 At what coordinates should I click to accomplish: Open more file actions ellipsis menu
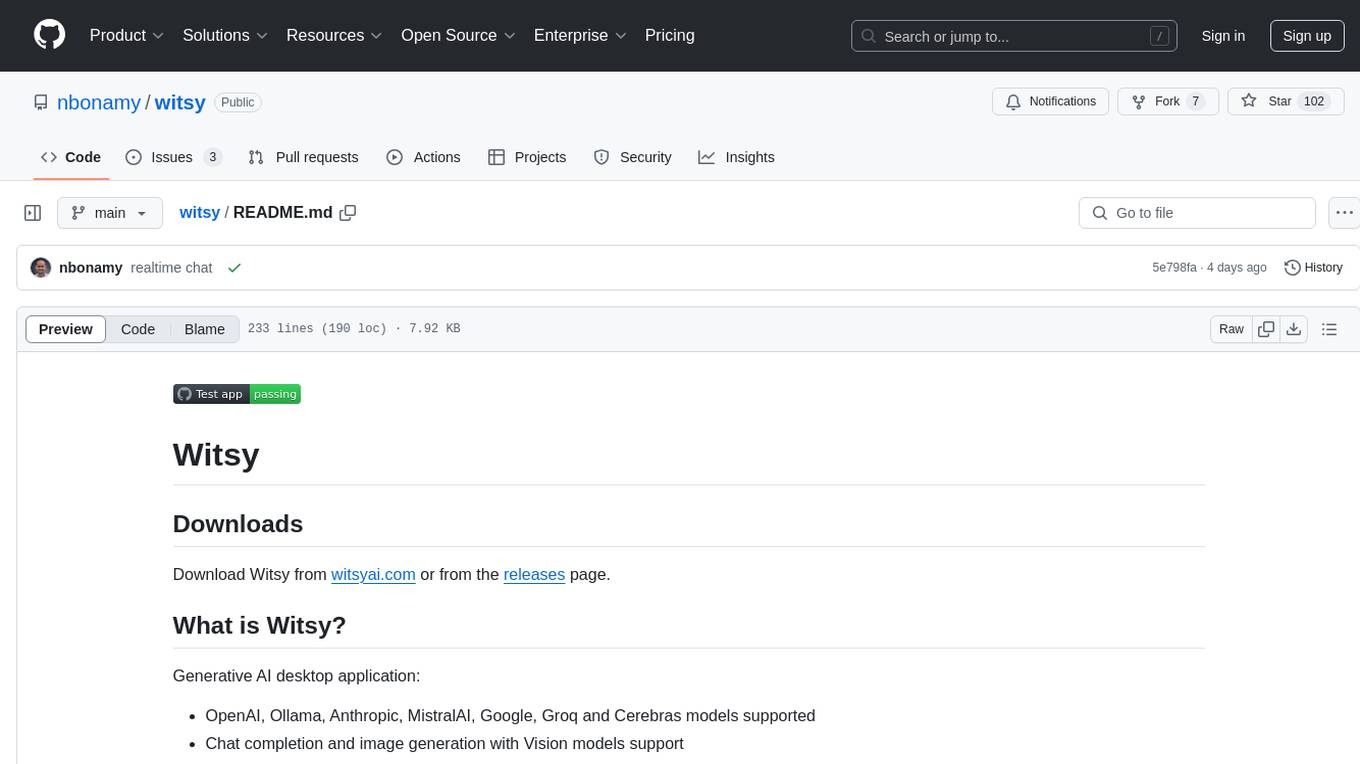[x=1344, y=213]
